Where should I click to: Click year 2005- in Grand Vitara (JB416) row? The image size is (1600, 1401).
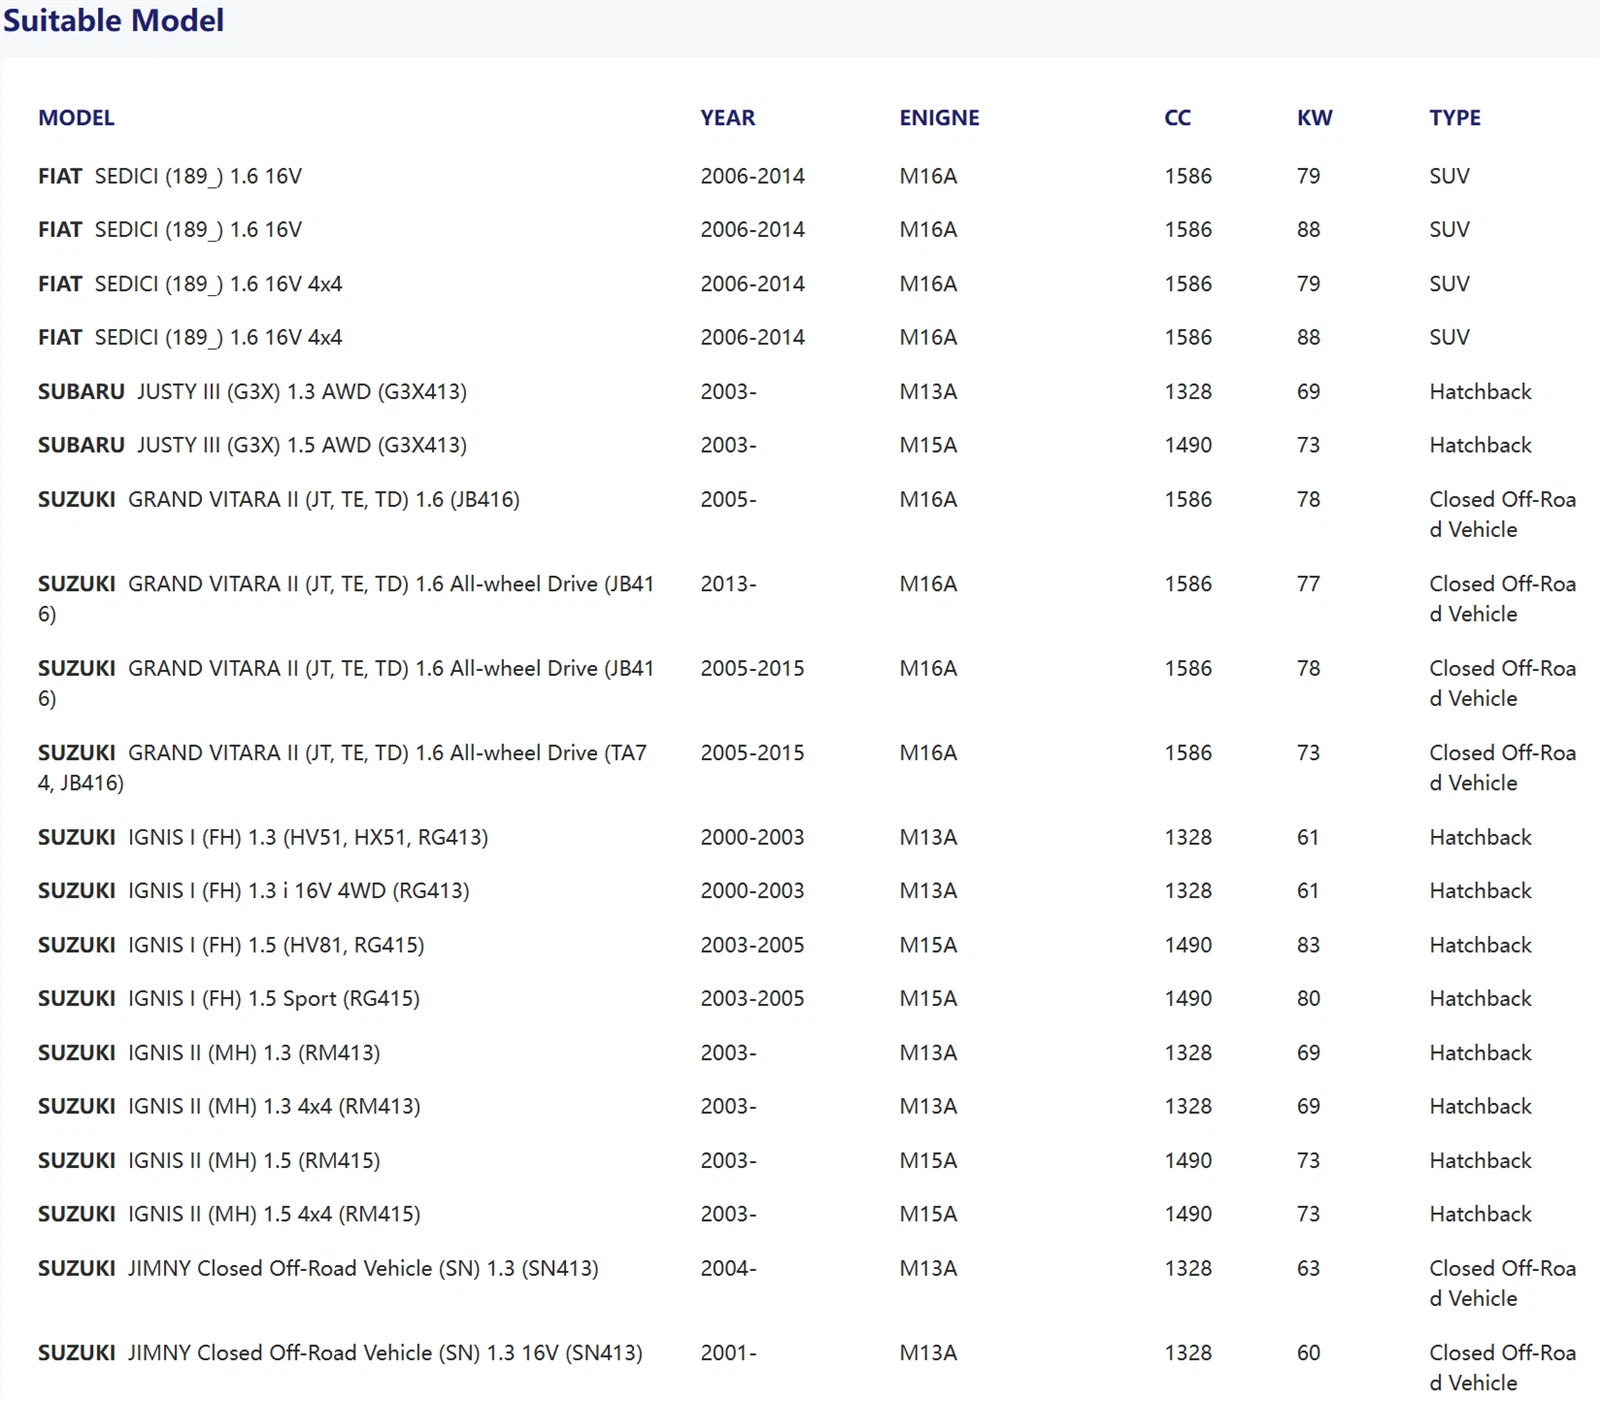pyautogui.click(x=728, y=499)
